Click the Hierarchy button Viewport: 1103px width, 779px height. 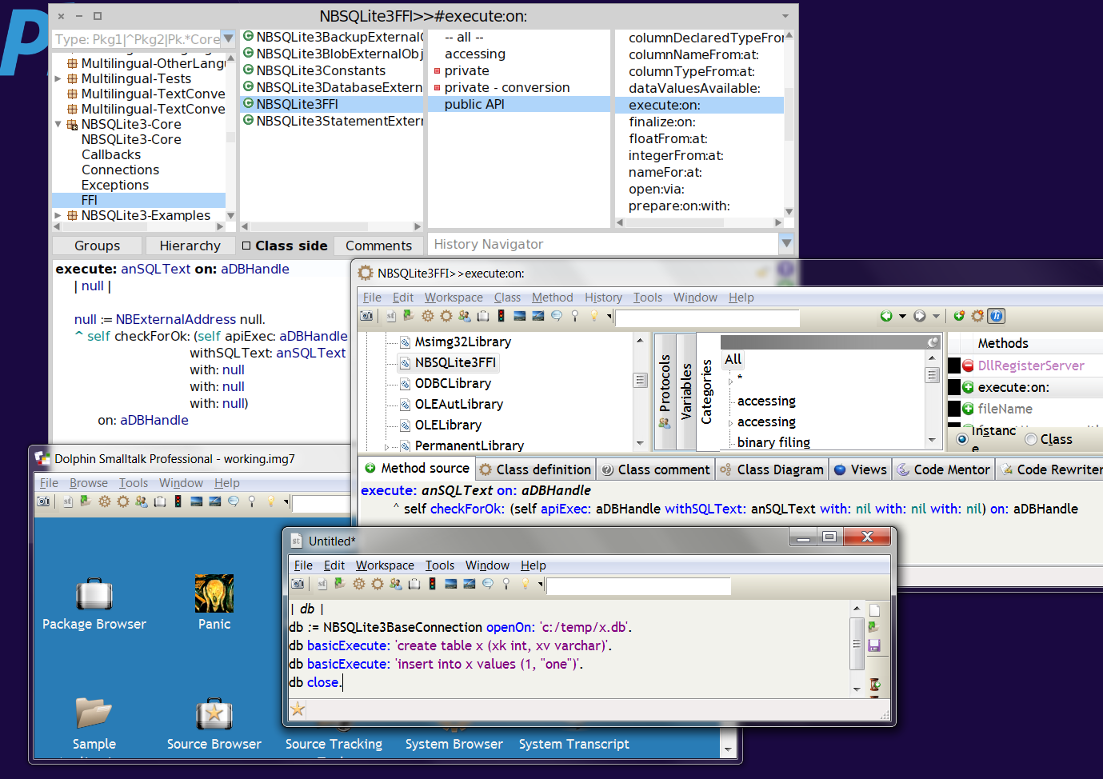[190, 246]
